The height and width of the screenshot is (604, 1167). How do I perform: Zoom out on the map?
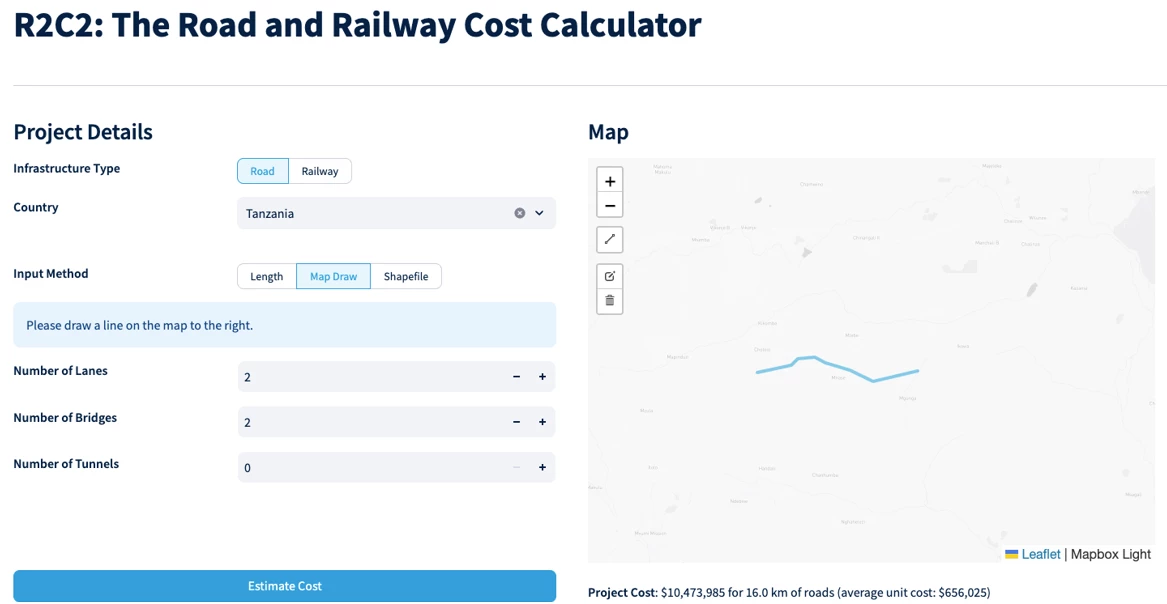point(610,205)
